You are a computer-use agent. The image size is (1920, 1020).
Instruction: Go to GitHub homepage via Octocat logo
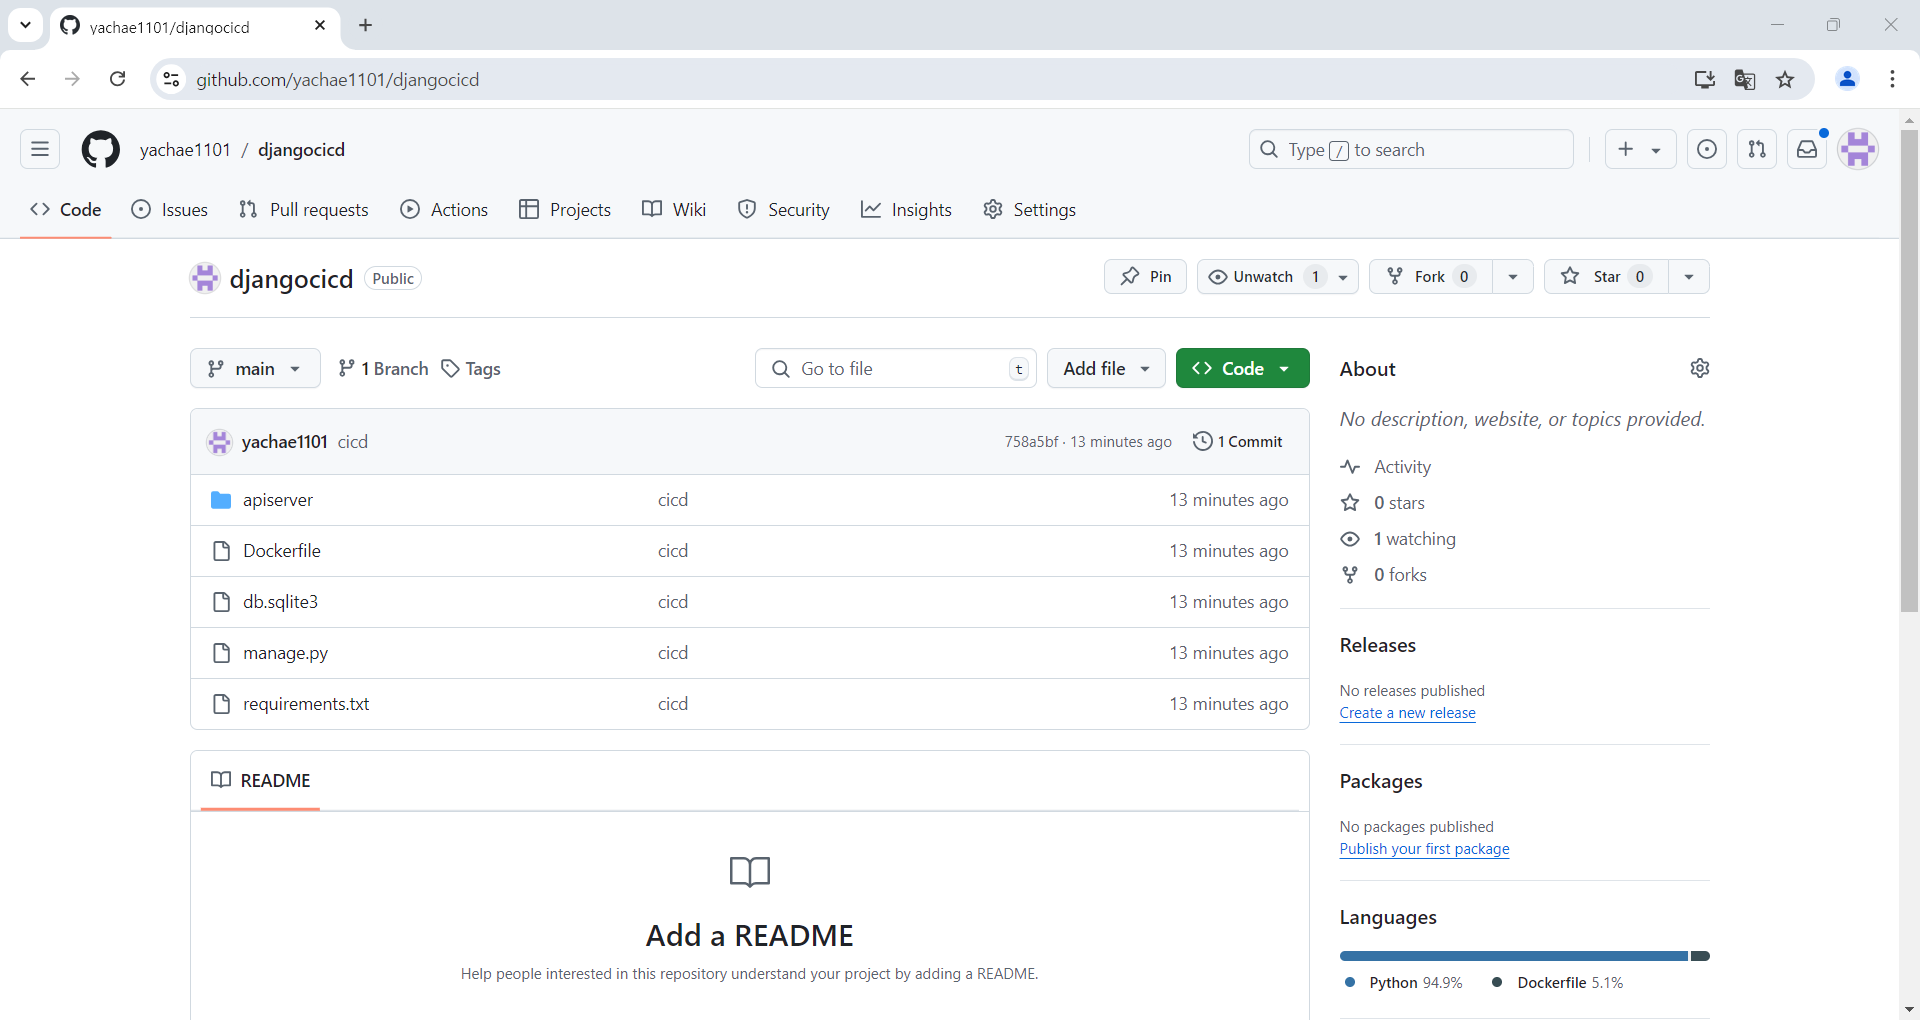pyautogui.click(x=100, y=149)
